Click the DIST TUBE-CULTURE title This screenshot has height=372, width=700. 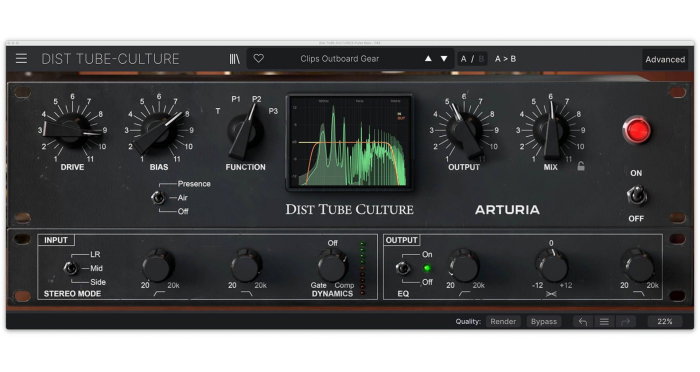pyautogui.click(x=110, y=59)
